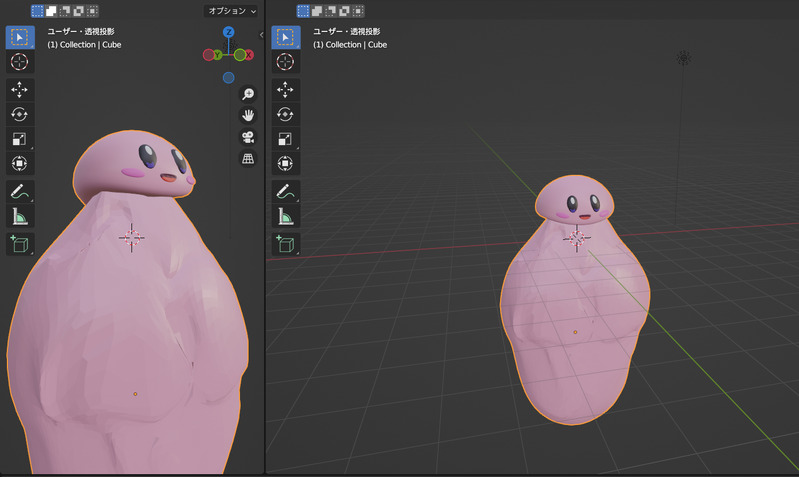
Task: Set select mode to Subtract in left header
Action: [65, 11]
